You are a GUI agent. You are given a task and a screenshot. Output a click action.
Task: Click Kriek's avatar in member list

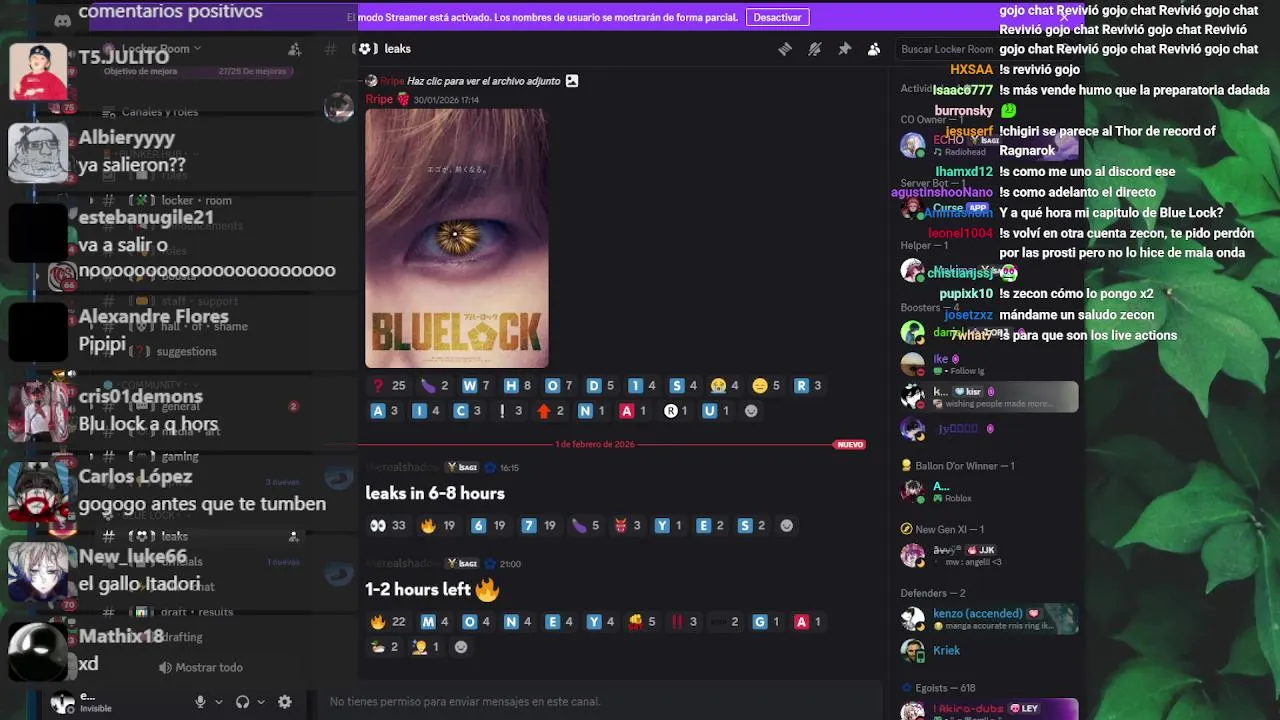point(912,651)
